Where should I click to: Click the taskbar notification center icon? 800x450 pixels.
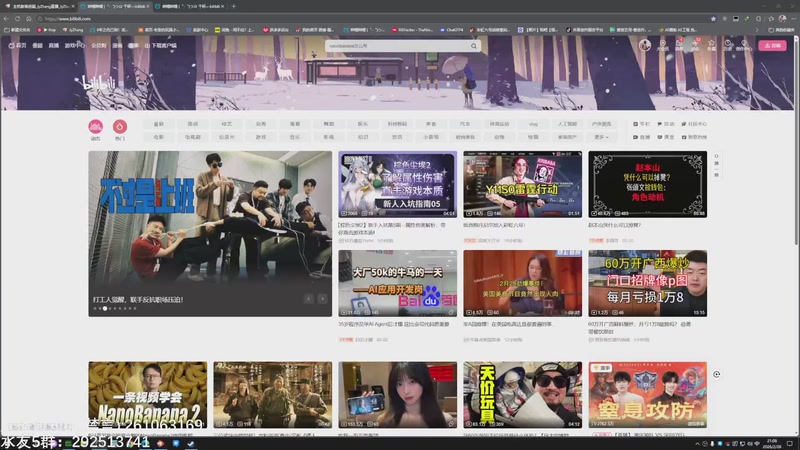(790, 444)
